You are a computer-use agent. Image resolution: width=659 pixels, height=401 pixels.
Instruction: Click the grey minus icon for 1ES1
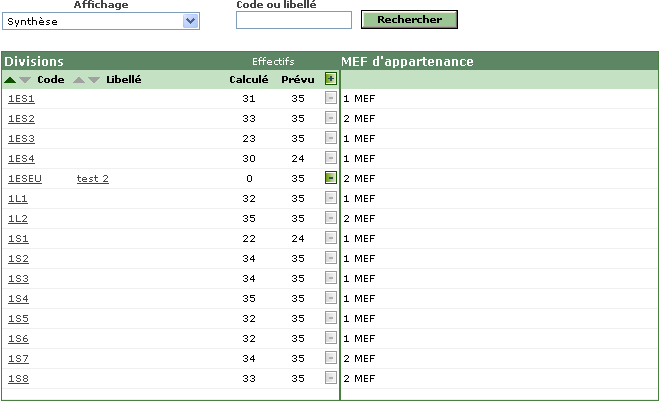coord(331,98)
